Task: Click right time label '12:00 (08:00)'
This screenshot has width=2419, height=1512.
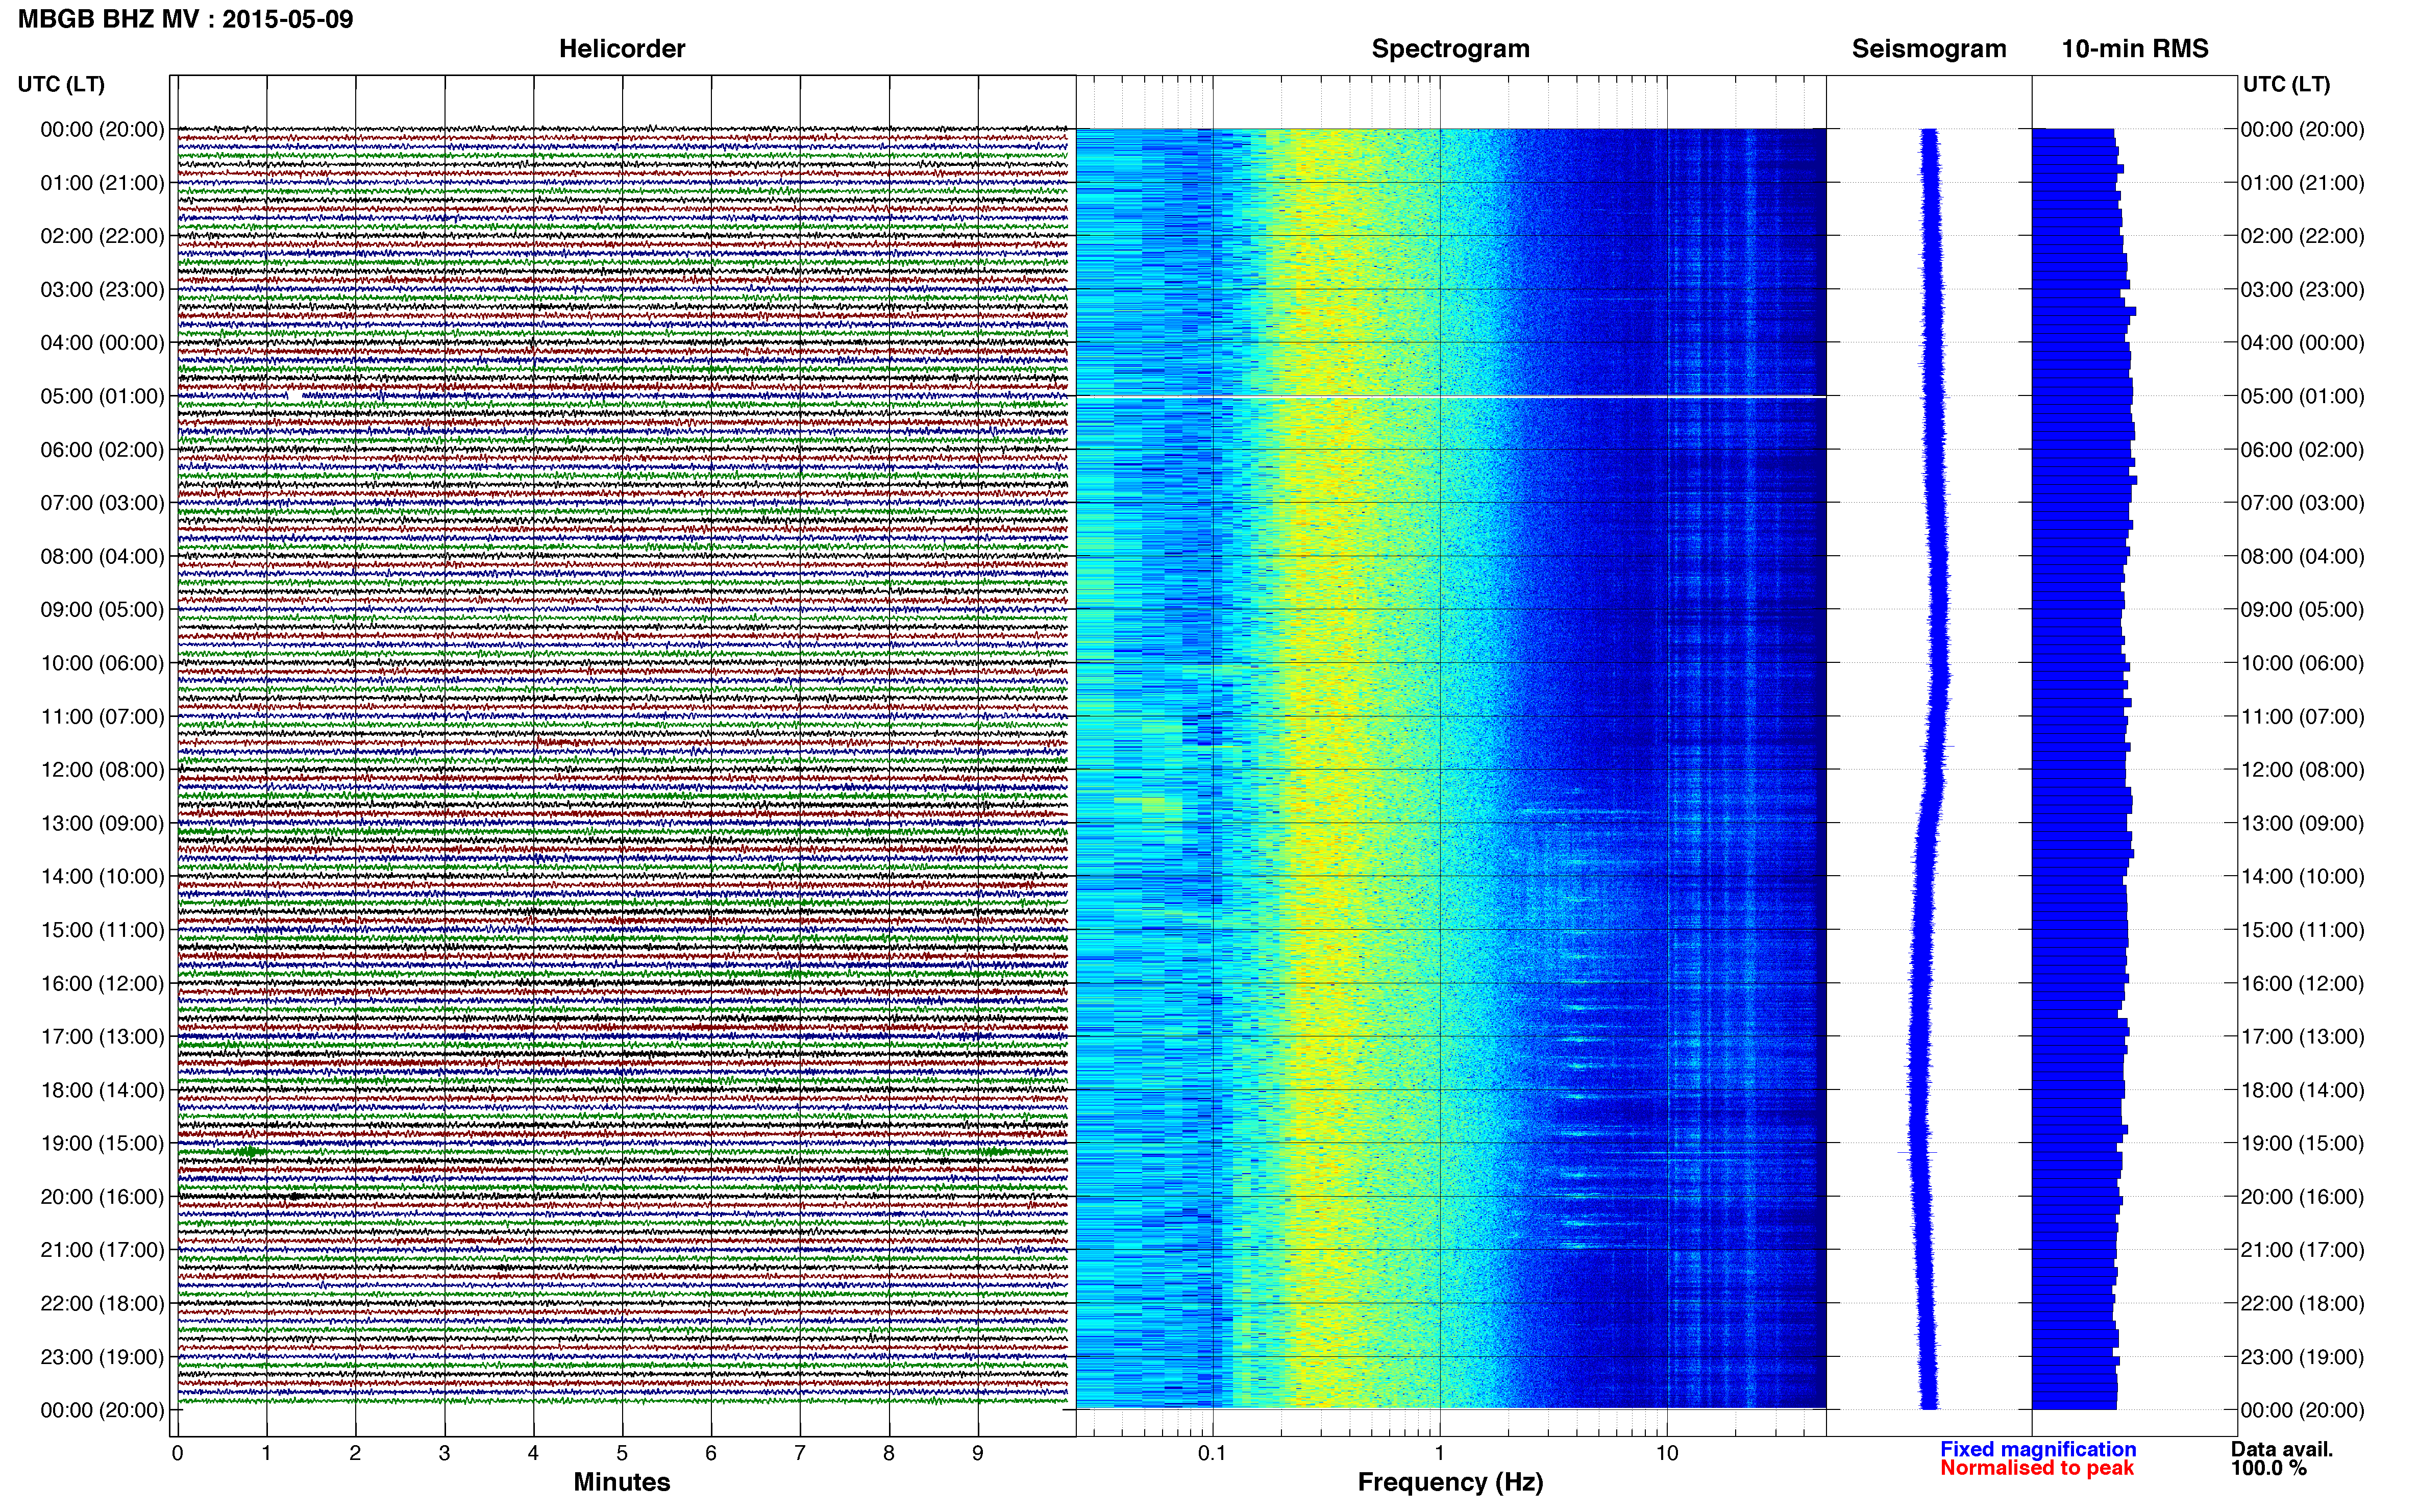Action: 2303,769
